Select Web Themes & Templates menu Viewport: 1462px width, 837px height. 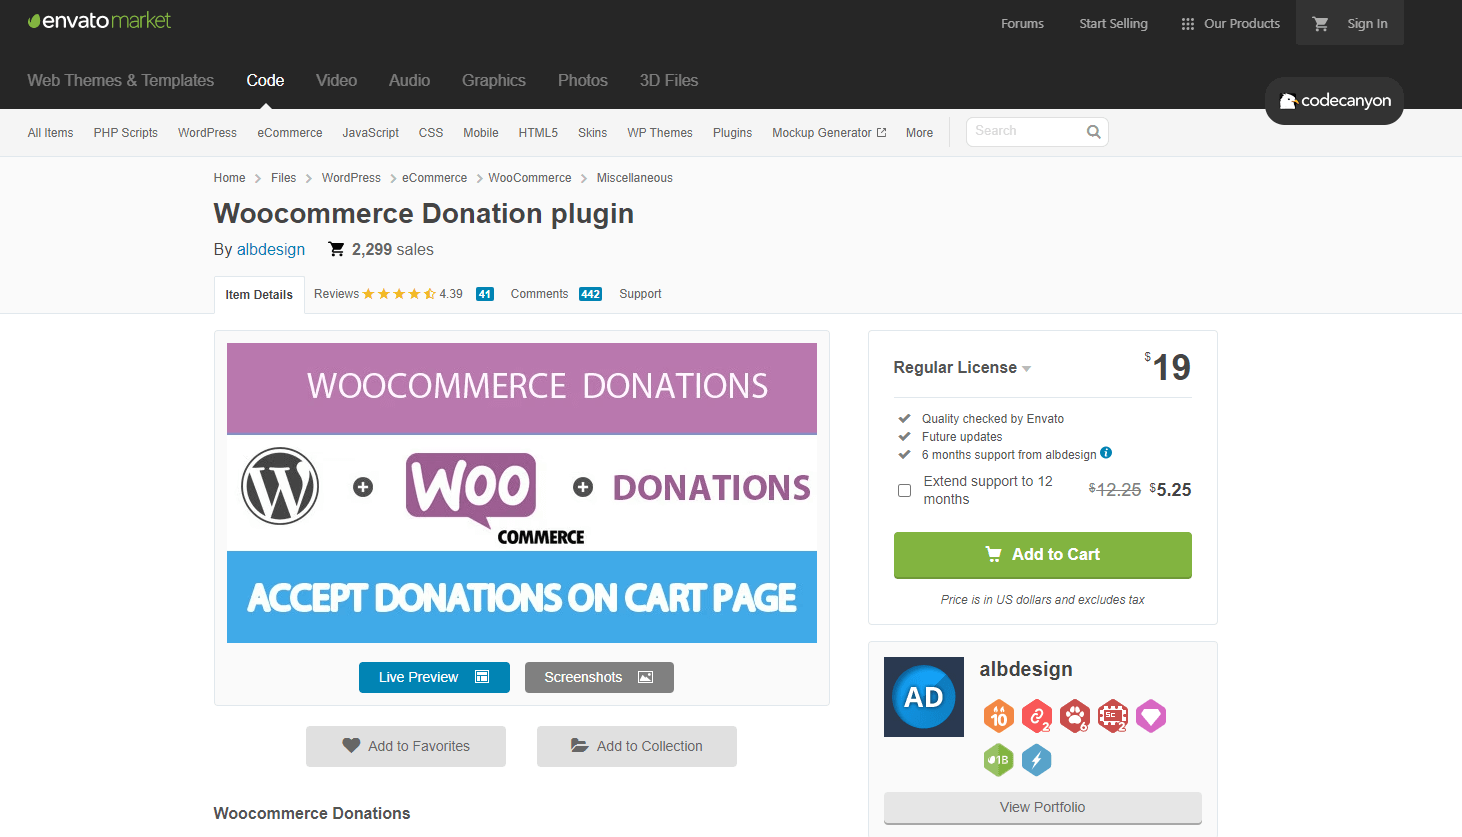(x=121, y=81)
